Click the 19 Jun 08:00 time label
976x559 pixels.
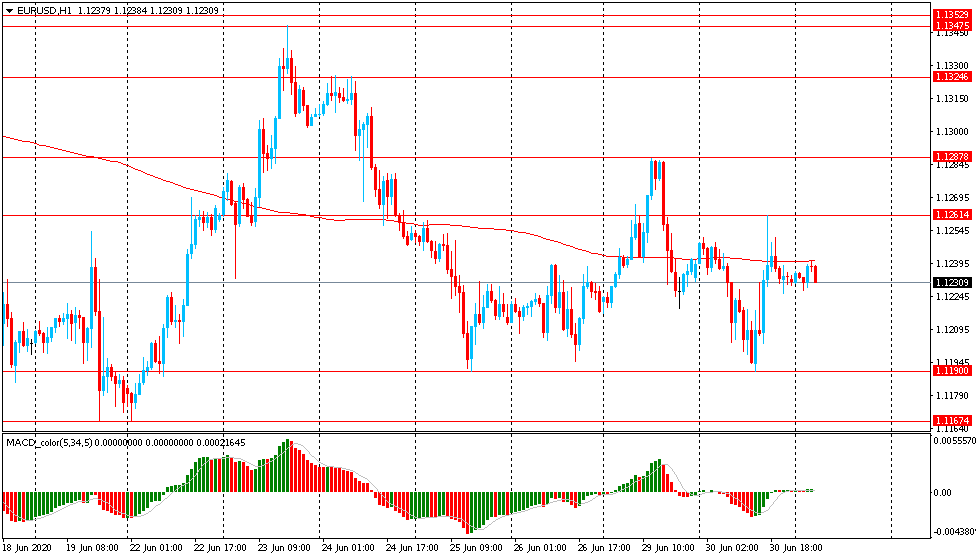coord(92,548)
